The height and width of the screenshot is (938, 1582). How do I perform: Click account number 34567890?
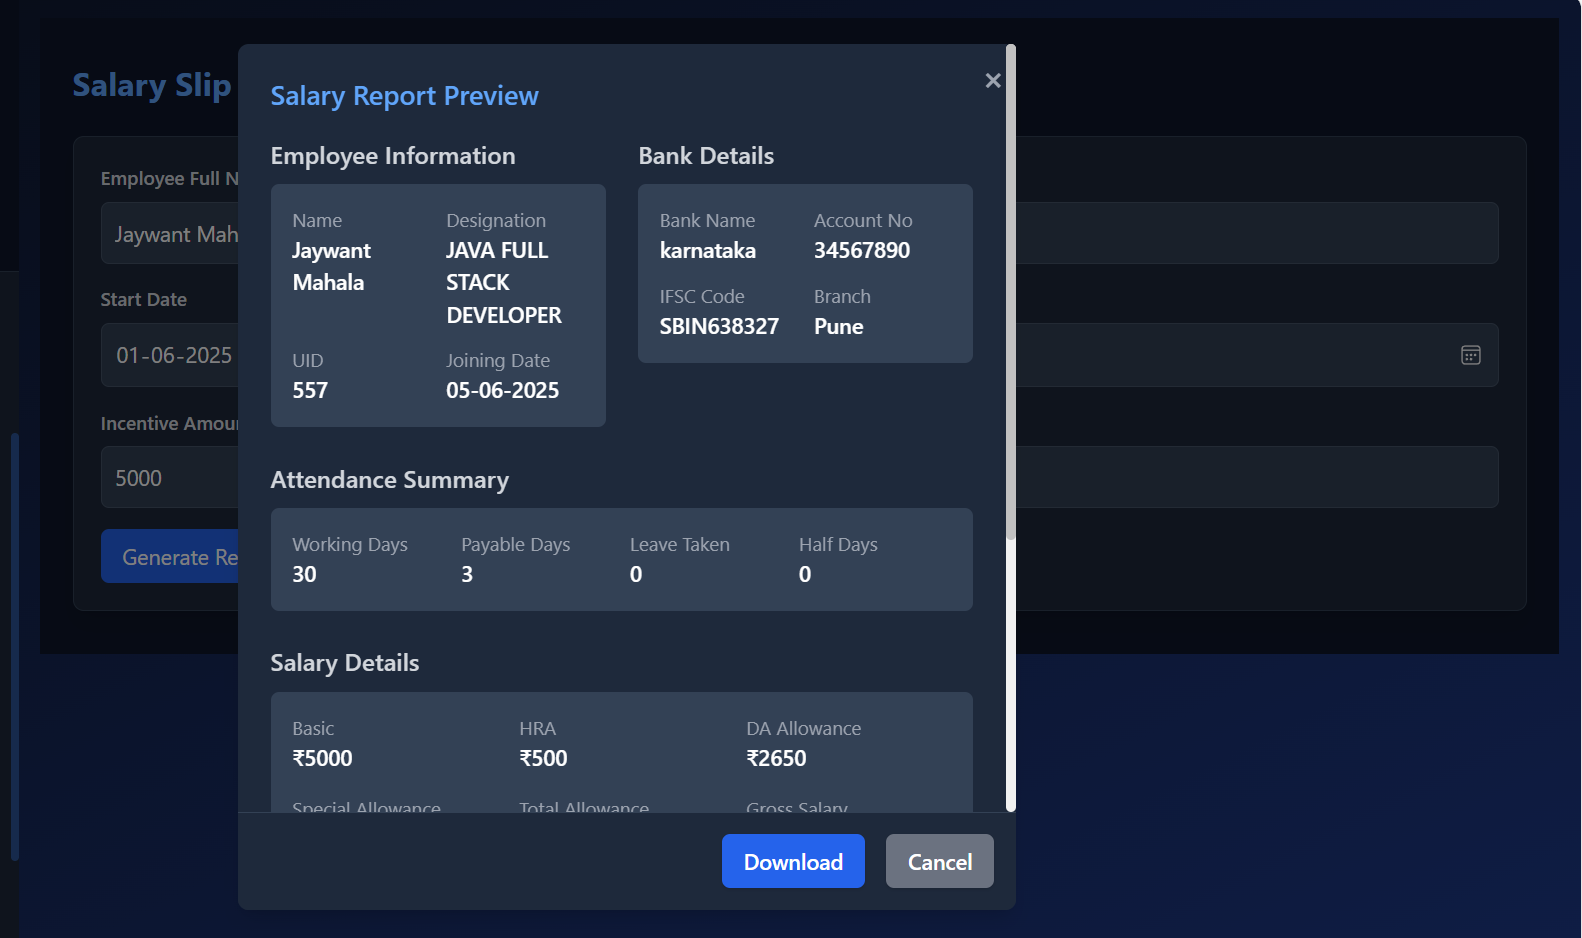[861, 251]
